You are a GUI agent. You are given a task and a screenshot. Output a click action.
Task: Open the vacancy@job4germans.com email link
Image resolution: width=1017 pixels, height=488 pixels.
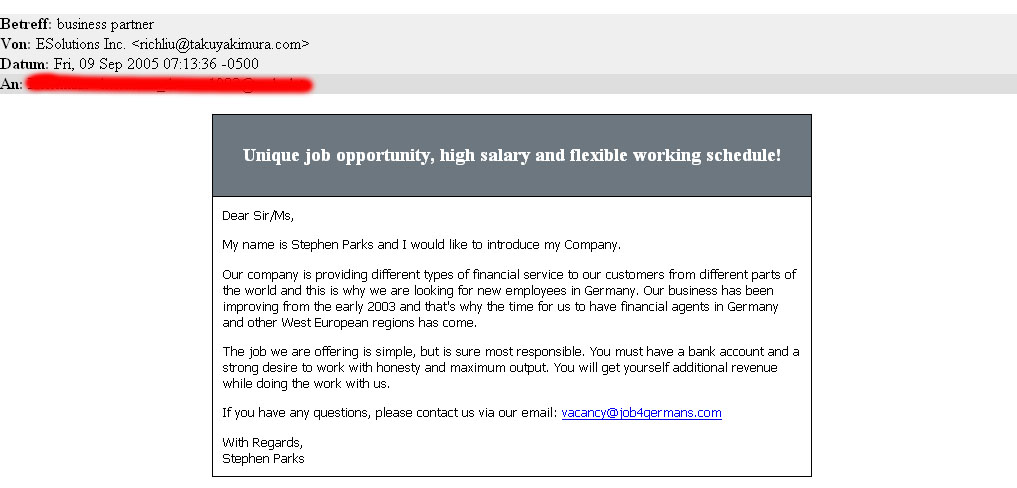tap(641, 413)
